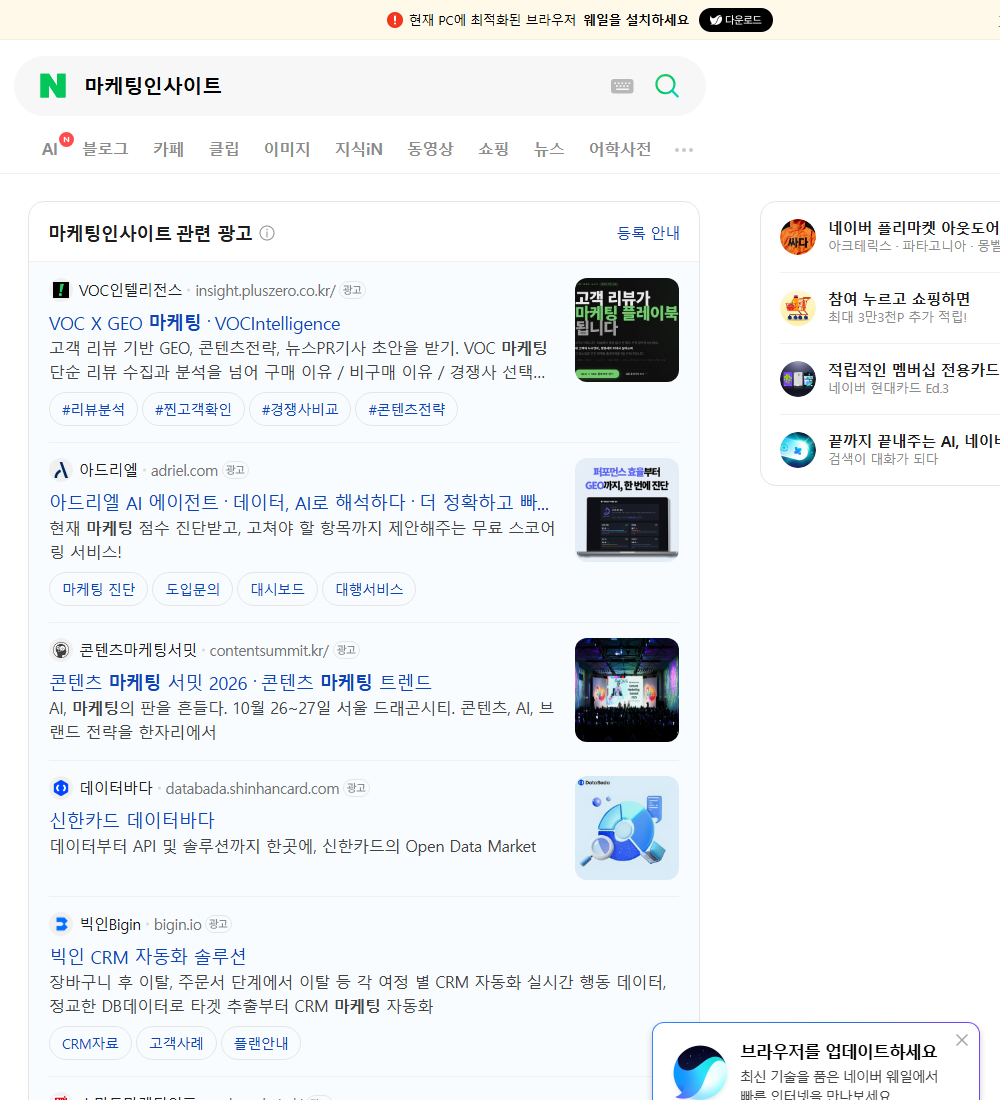Click the red warning icon in top banner
The width and height of the screenshot is (1000, 1100).
(394, 20)
